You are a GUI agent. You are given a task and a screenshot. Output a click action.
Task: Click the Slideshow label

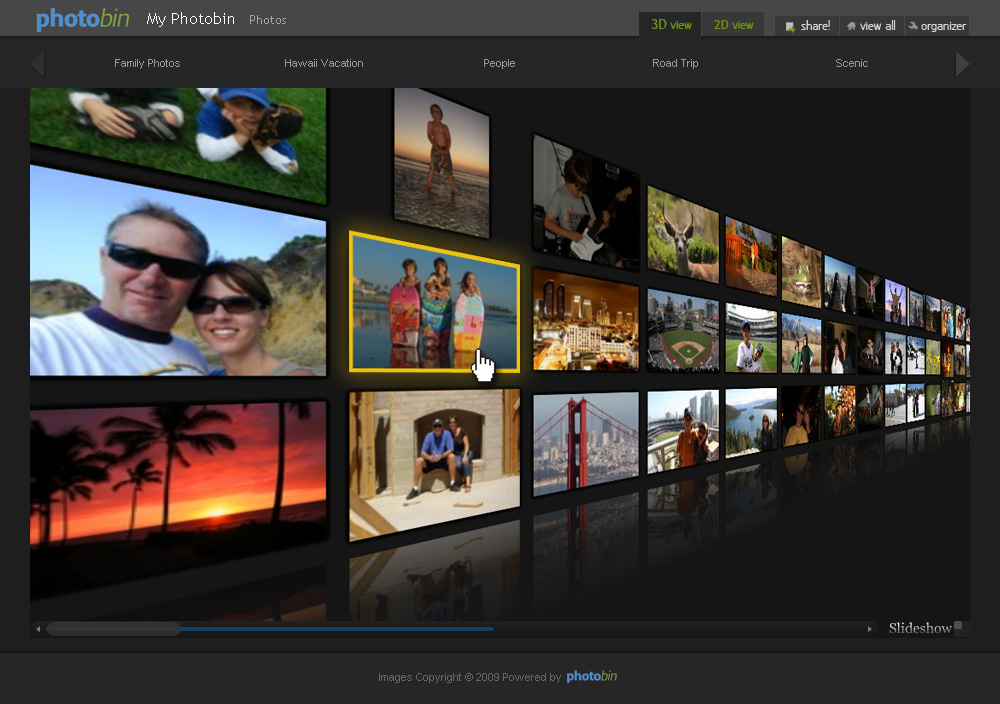click(x=920, y=628)
